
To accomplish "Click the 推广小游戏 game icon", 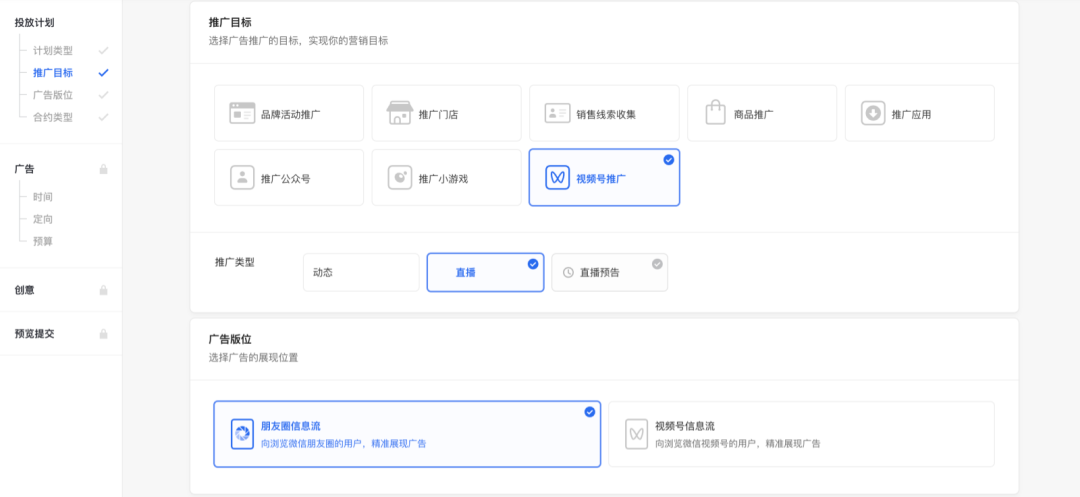I will coord(400,178).
